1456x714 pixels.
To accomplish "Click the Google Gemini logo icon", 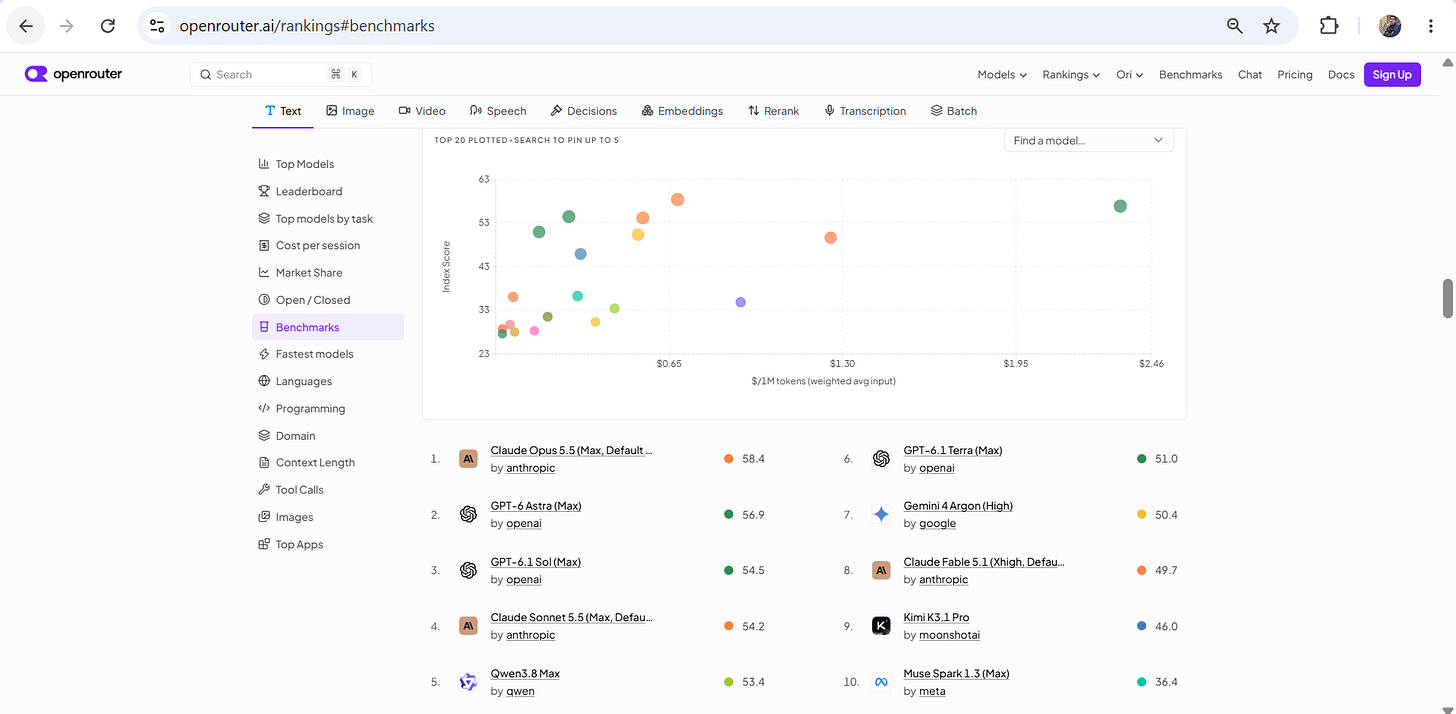I will 881,514.
